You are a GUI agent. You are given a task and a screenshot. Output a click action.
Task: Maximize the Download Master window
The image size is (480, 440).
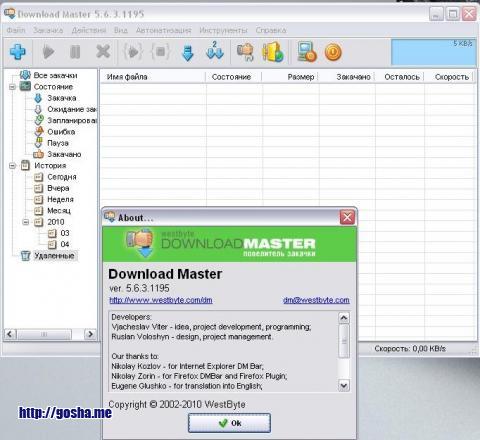click(x=453, y=14)
